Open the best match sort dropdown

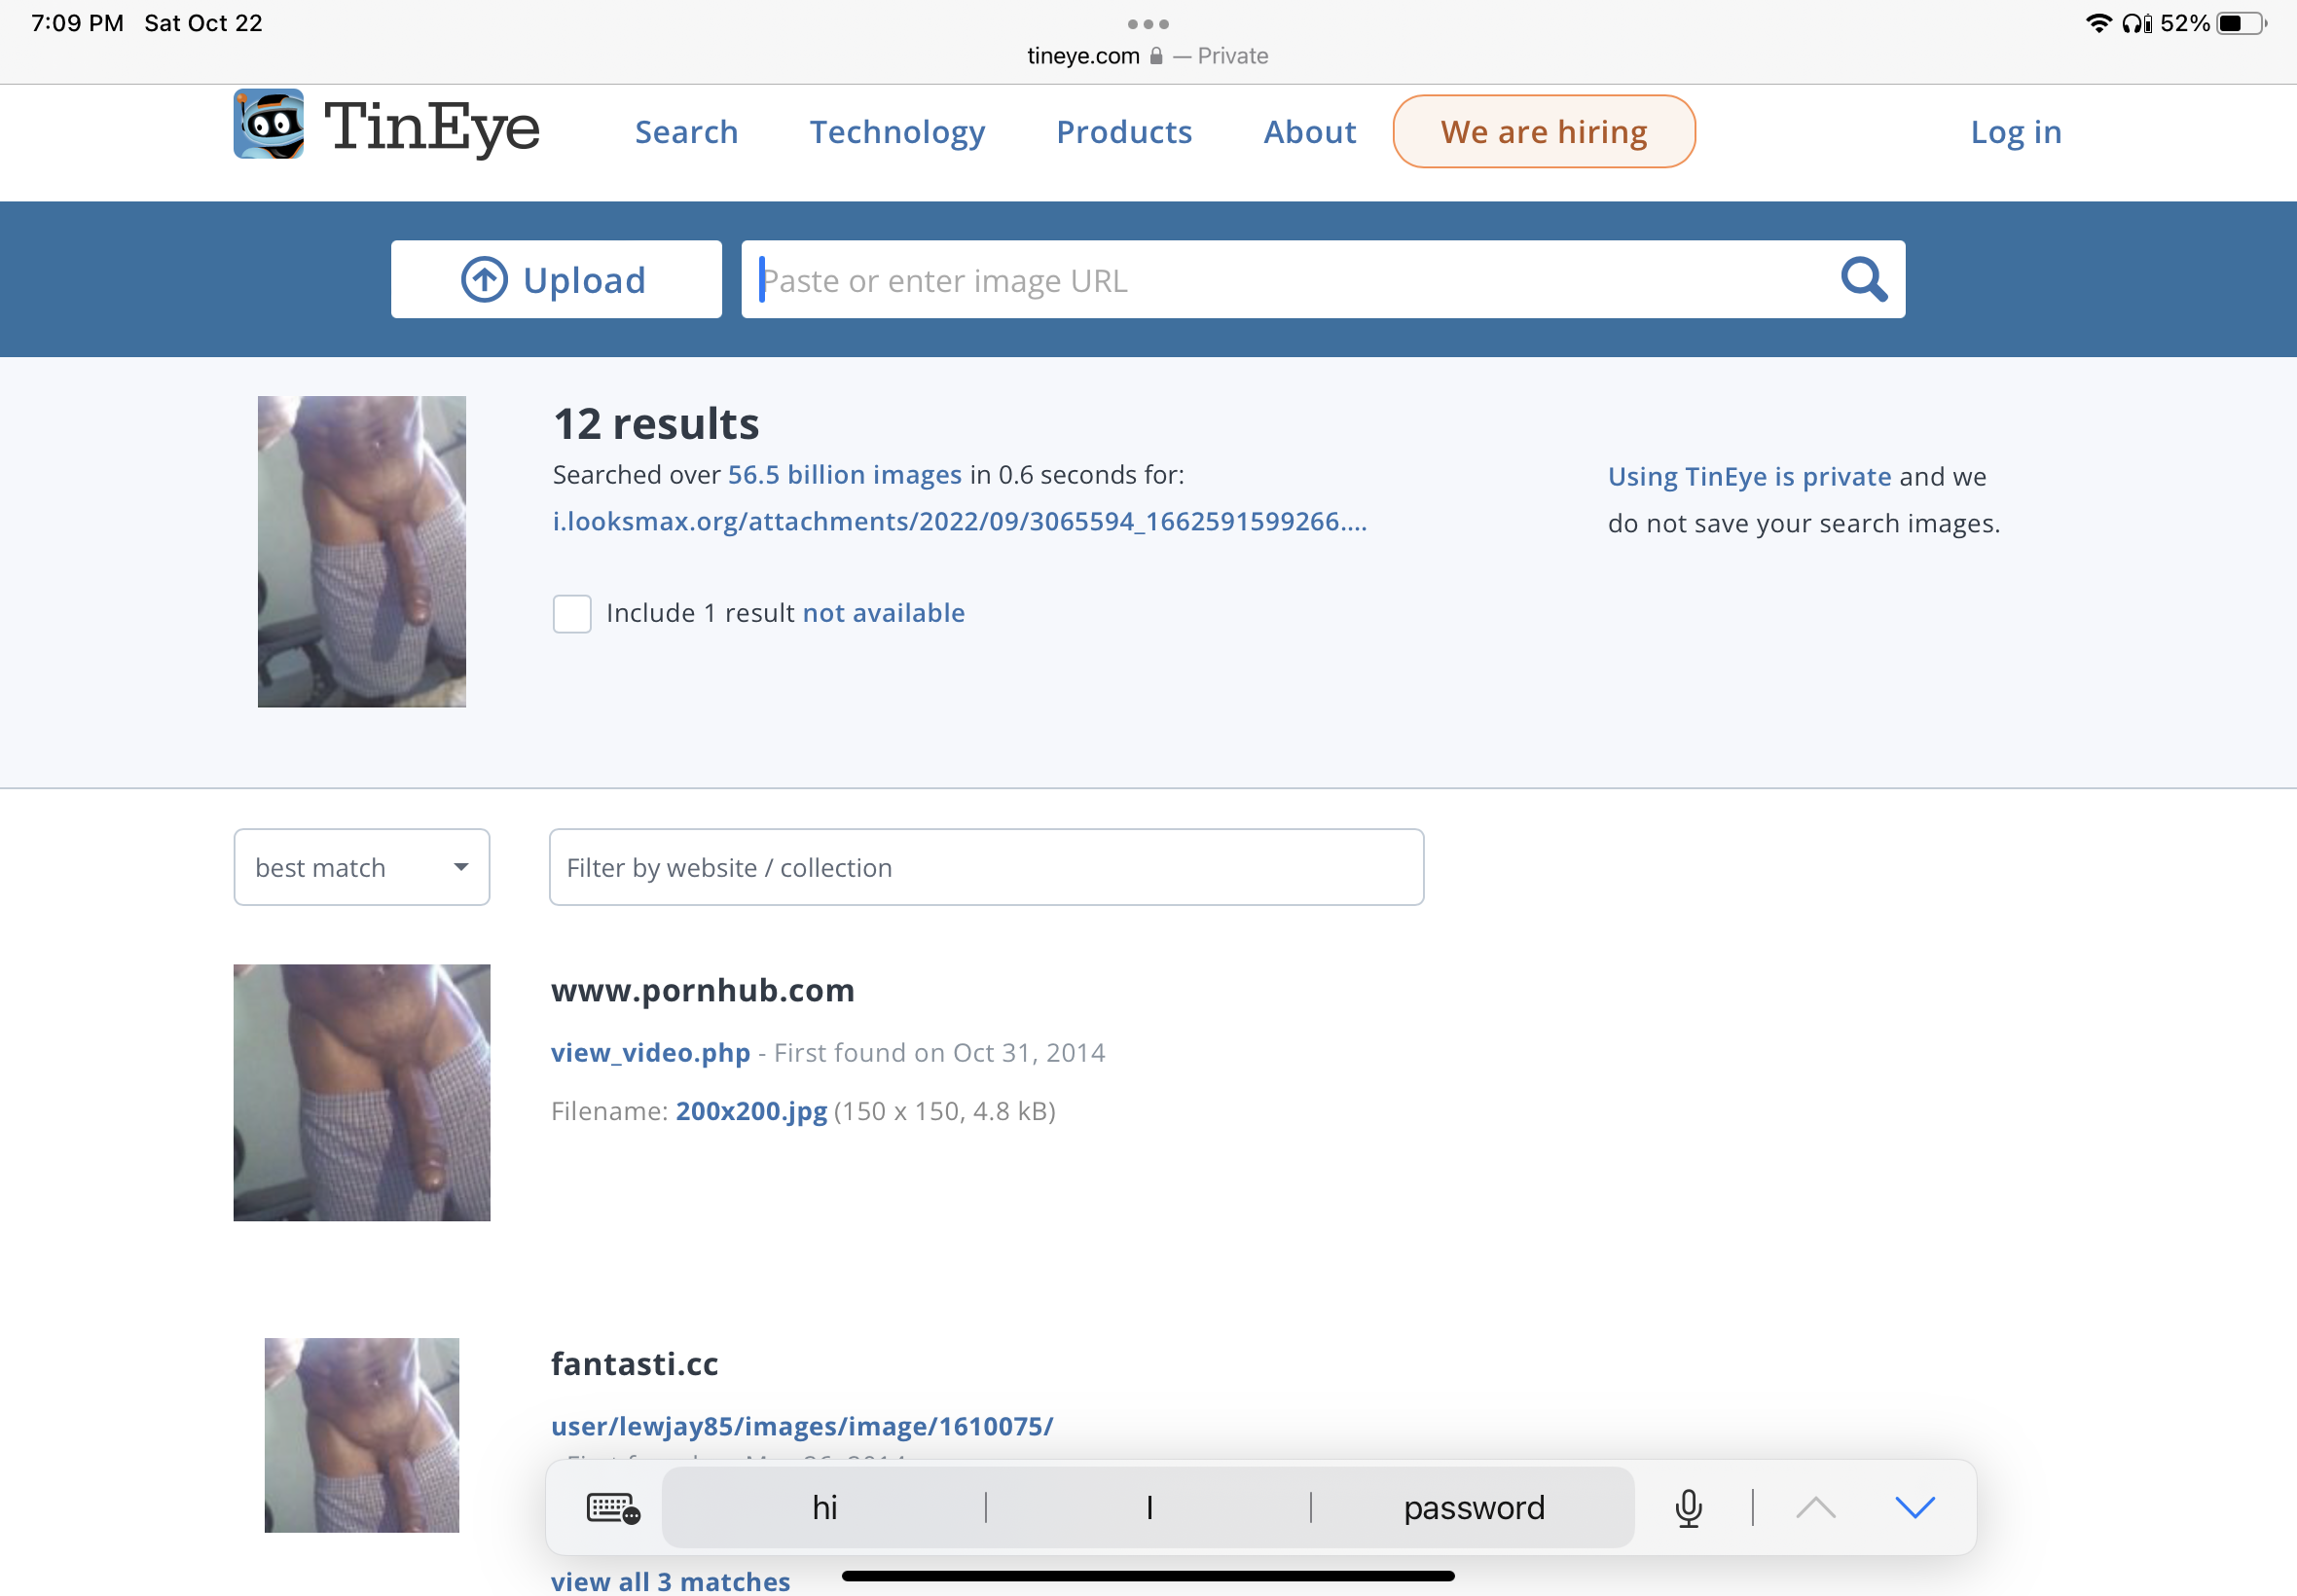(362, 867)
